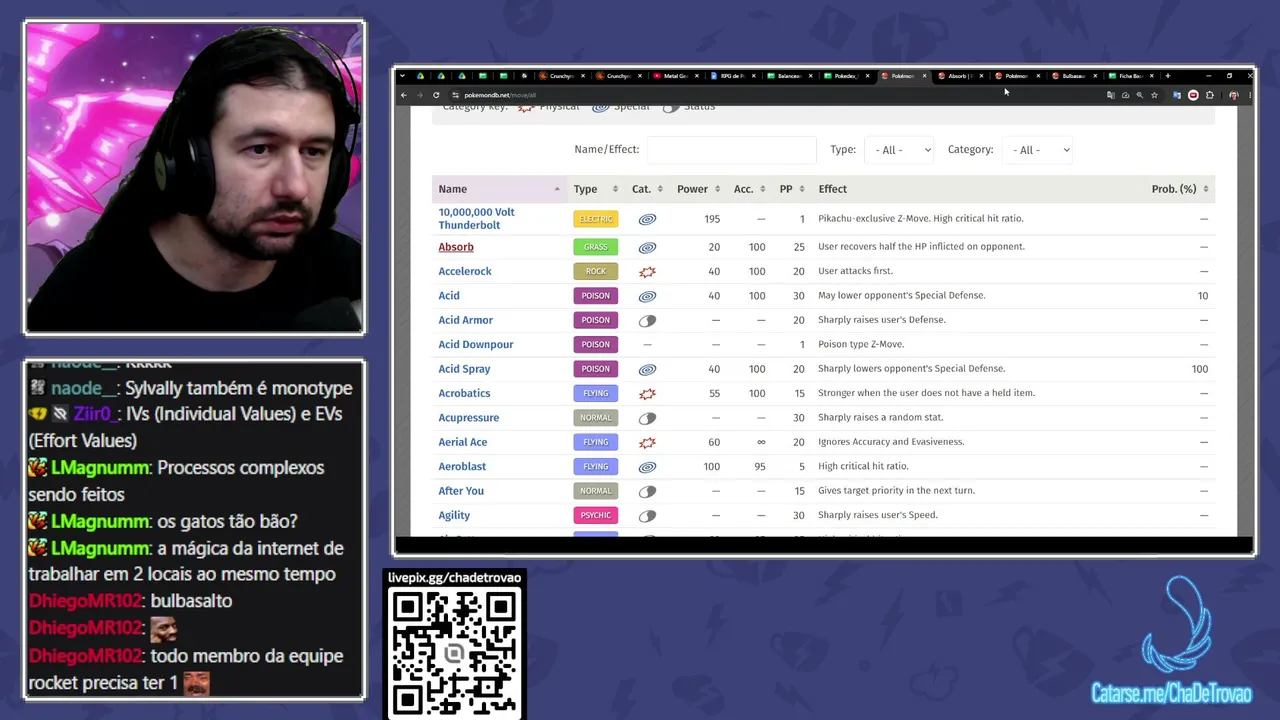This screenshot has height=720, width=1280.
Task: Sort the table by Type column
Action: click(x=595, y=189)
